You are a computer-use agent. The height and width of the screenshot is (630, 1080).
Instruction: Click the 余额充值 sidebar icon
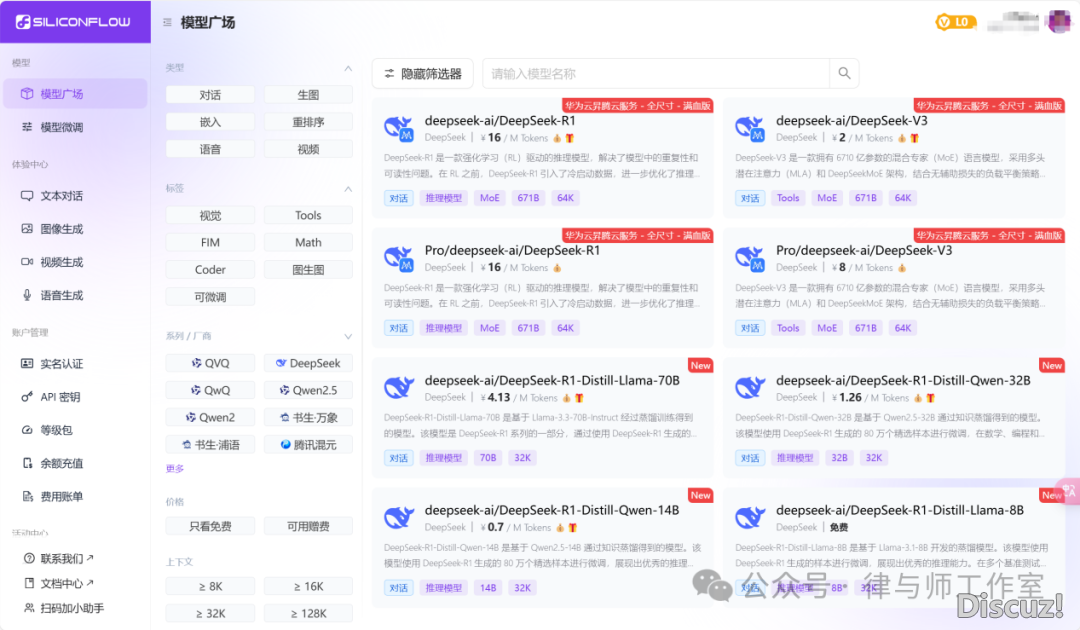point(27,463)
